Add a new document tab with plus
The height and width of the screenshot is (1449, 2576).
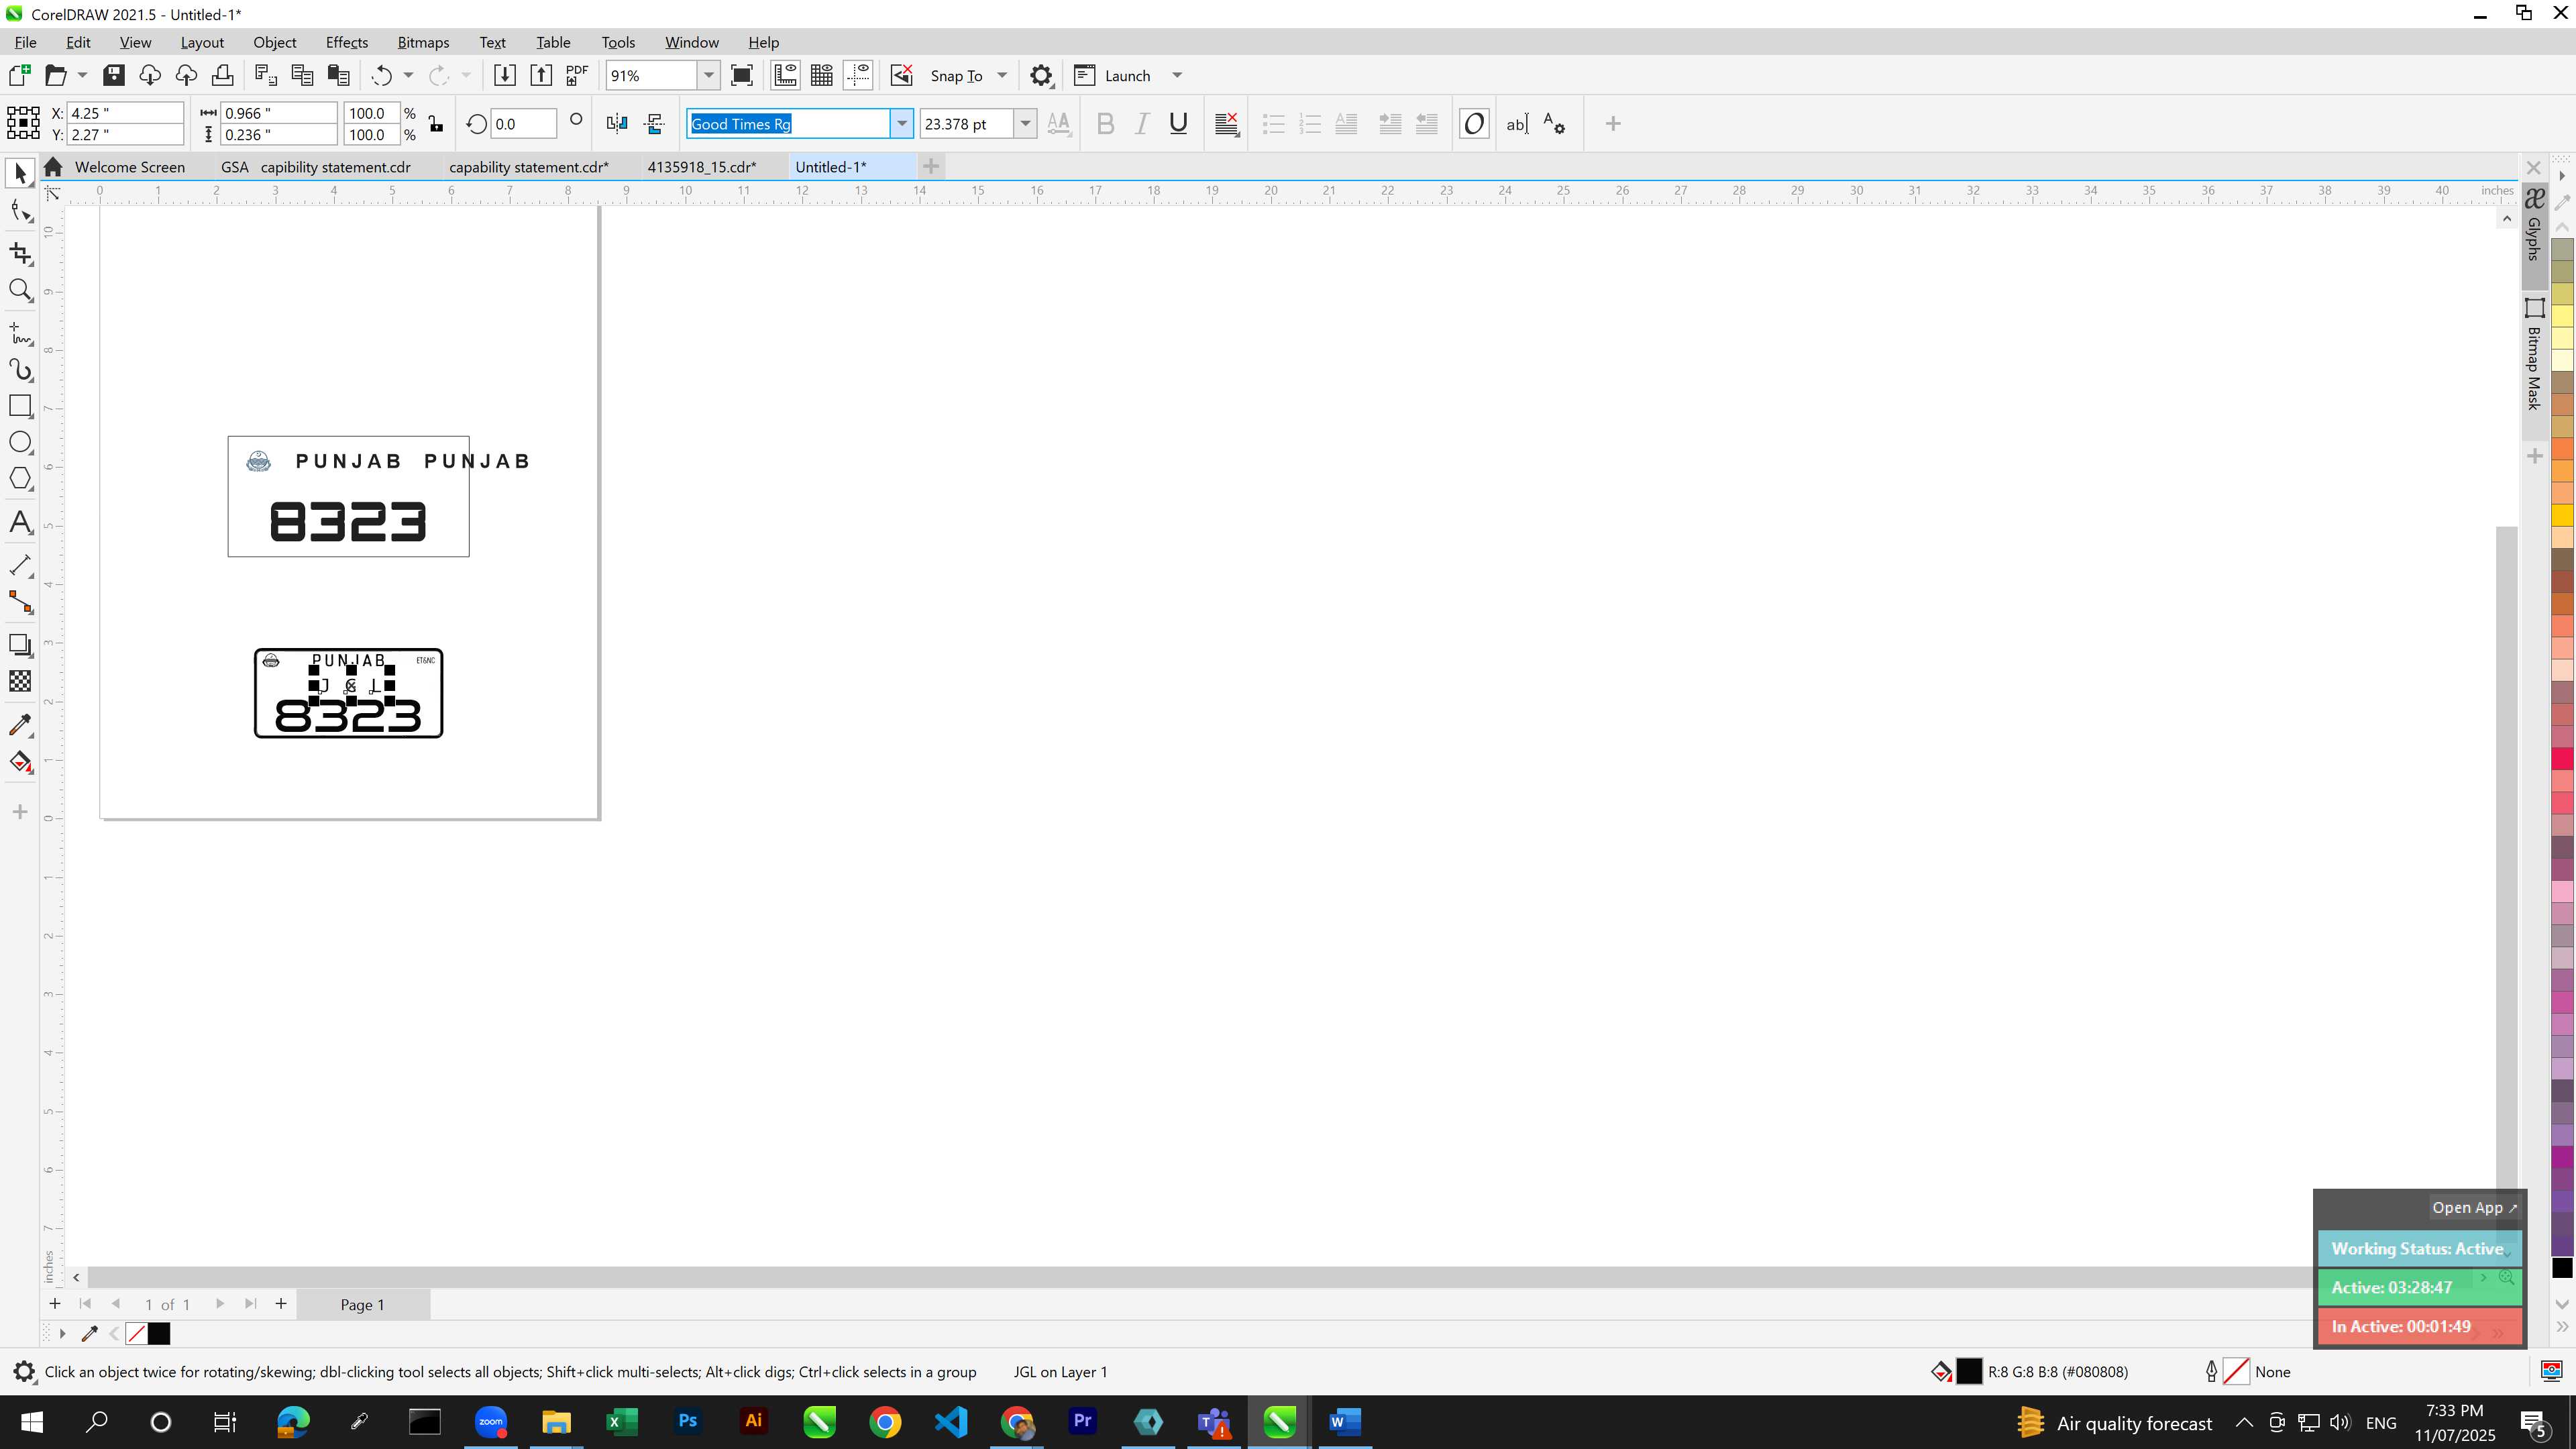[931, 166]
